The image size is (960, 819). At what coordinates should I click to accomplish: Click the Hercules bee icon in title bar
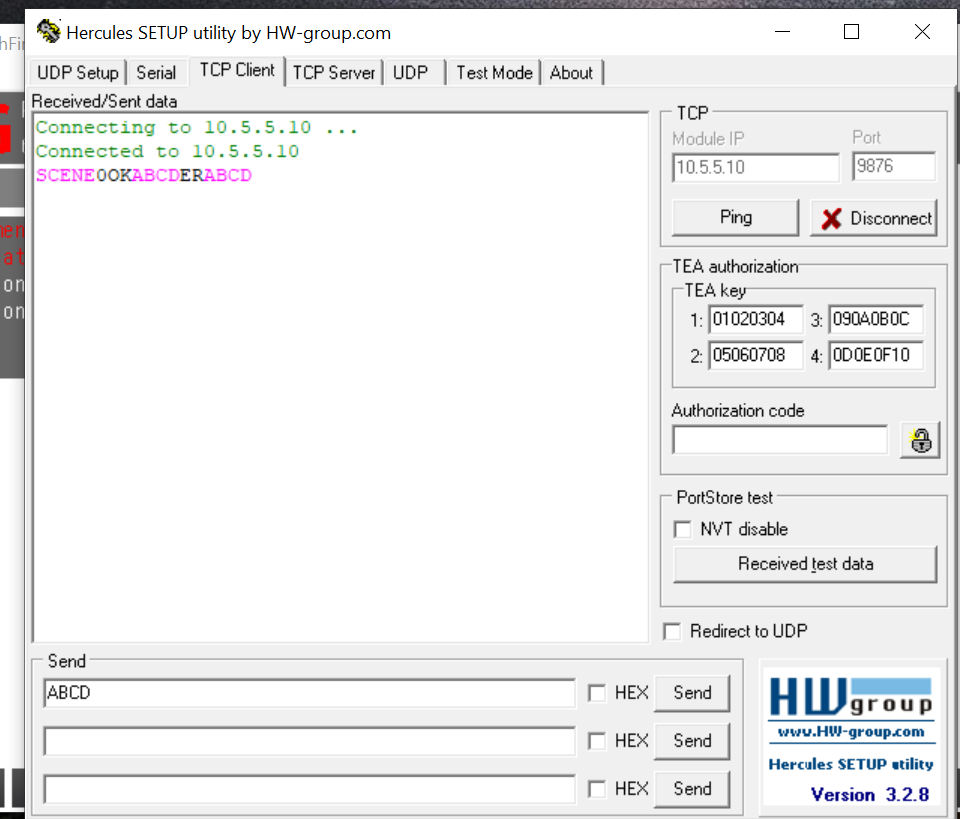[x=48, y=31]
